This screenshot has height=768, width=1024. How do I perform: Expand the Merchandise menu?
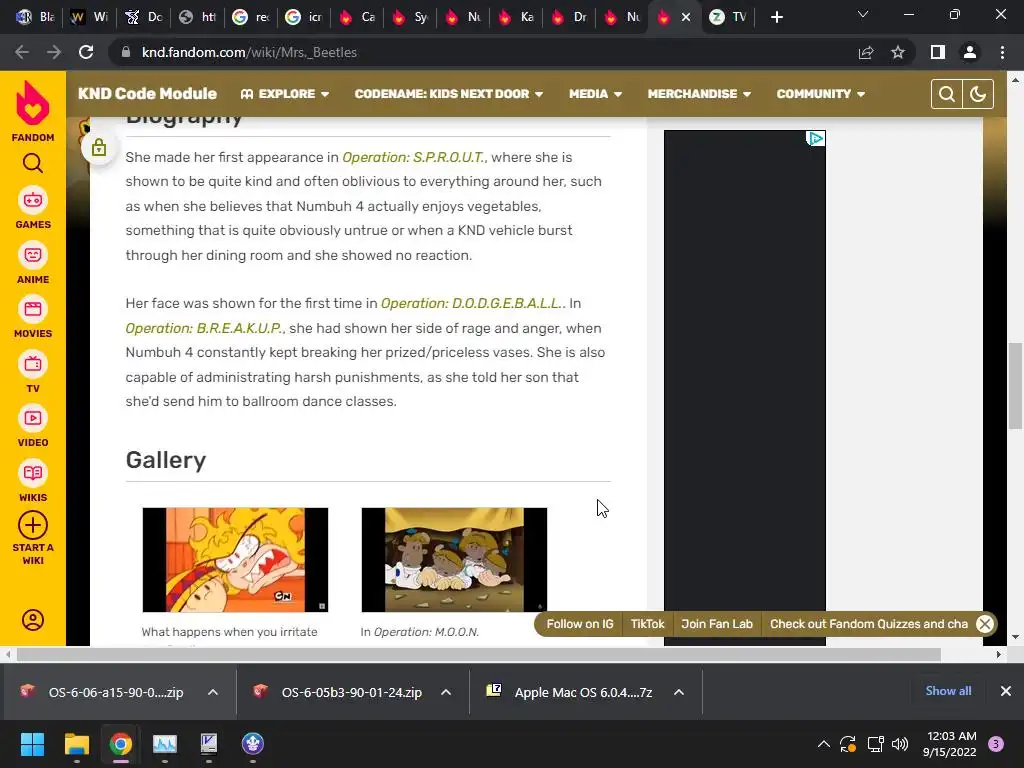tap(699, 94)
